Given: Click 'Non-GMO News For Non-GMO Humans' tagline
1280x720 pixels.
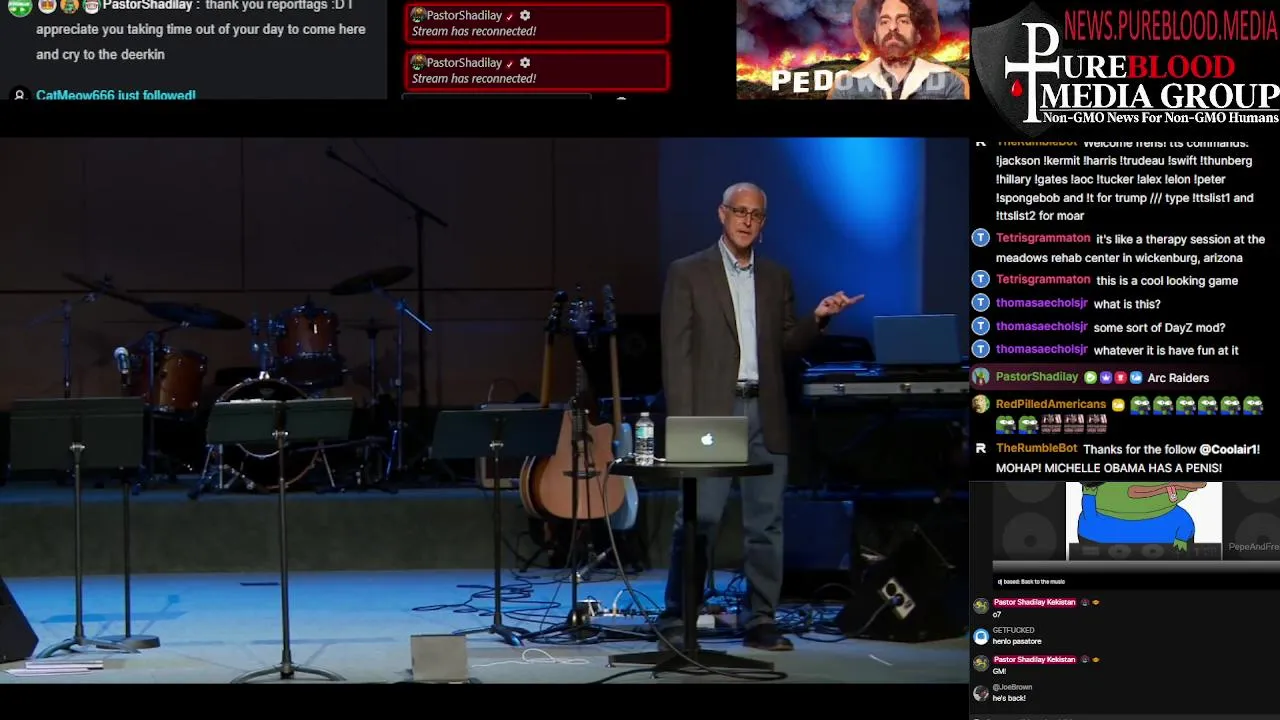Looking at the screenshot, I should (x=1160, y=118).
